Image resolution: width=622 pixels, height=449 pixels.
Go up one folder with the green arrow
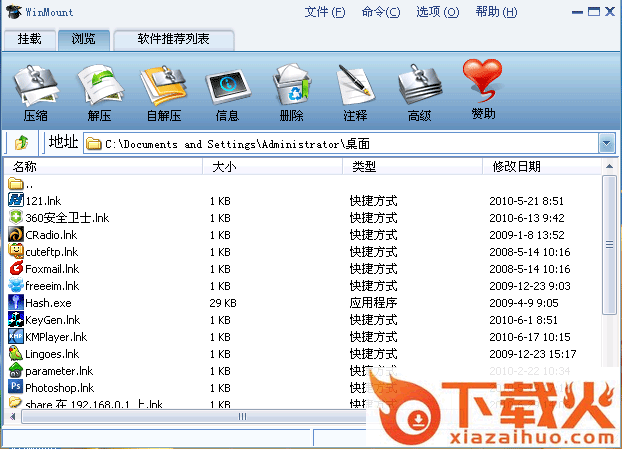(x=21, y=142)
